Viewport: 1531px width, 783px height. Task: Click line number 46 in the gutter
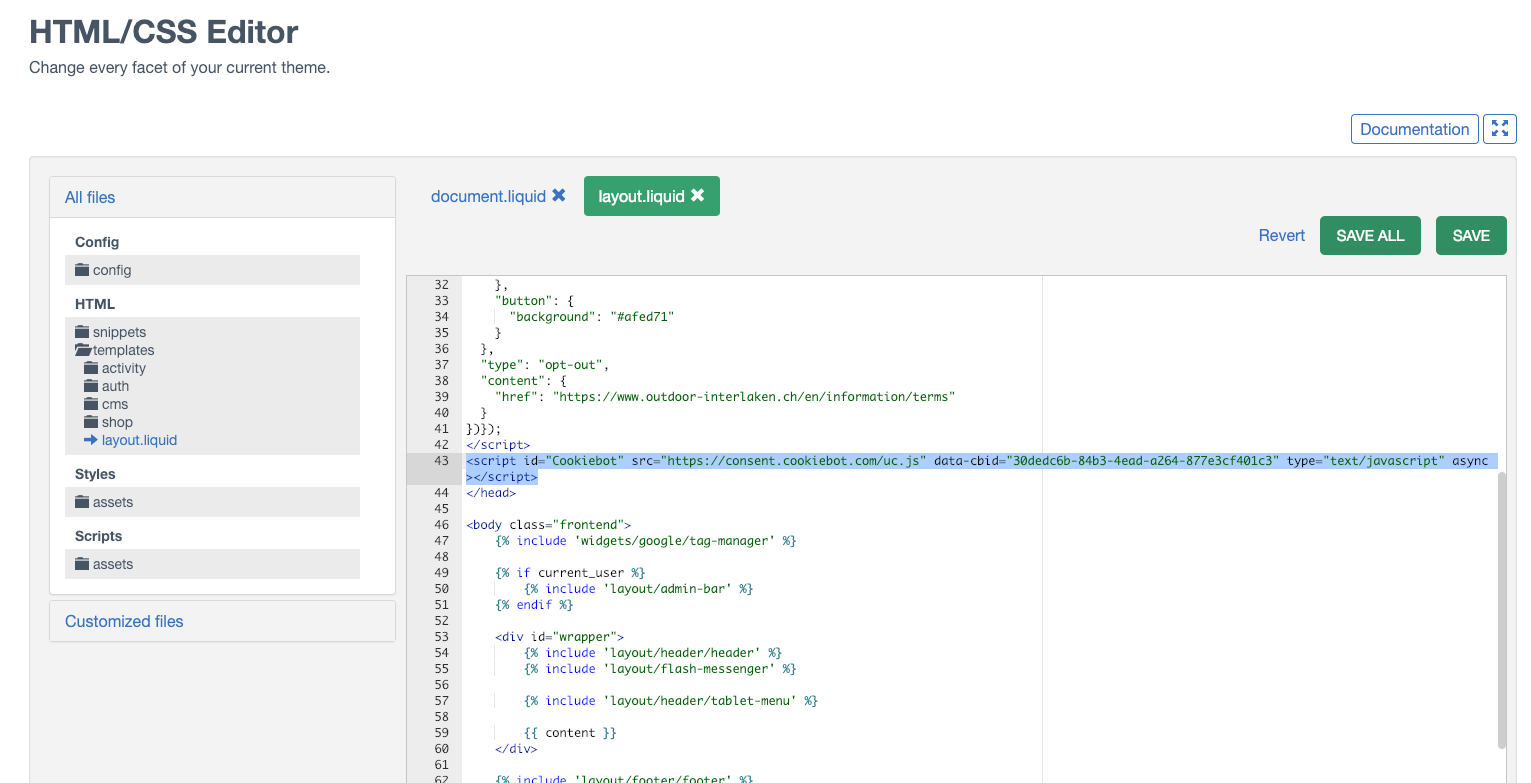pyautogui.click(x=442, y=525)
